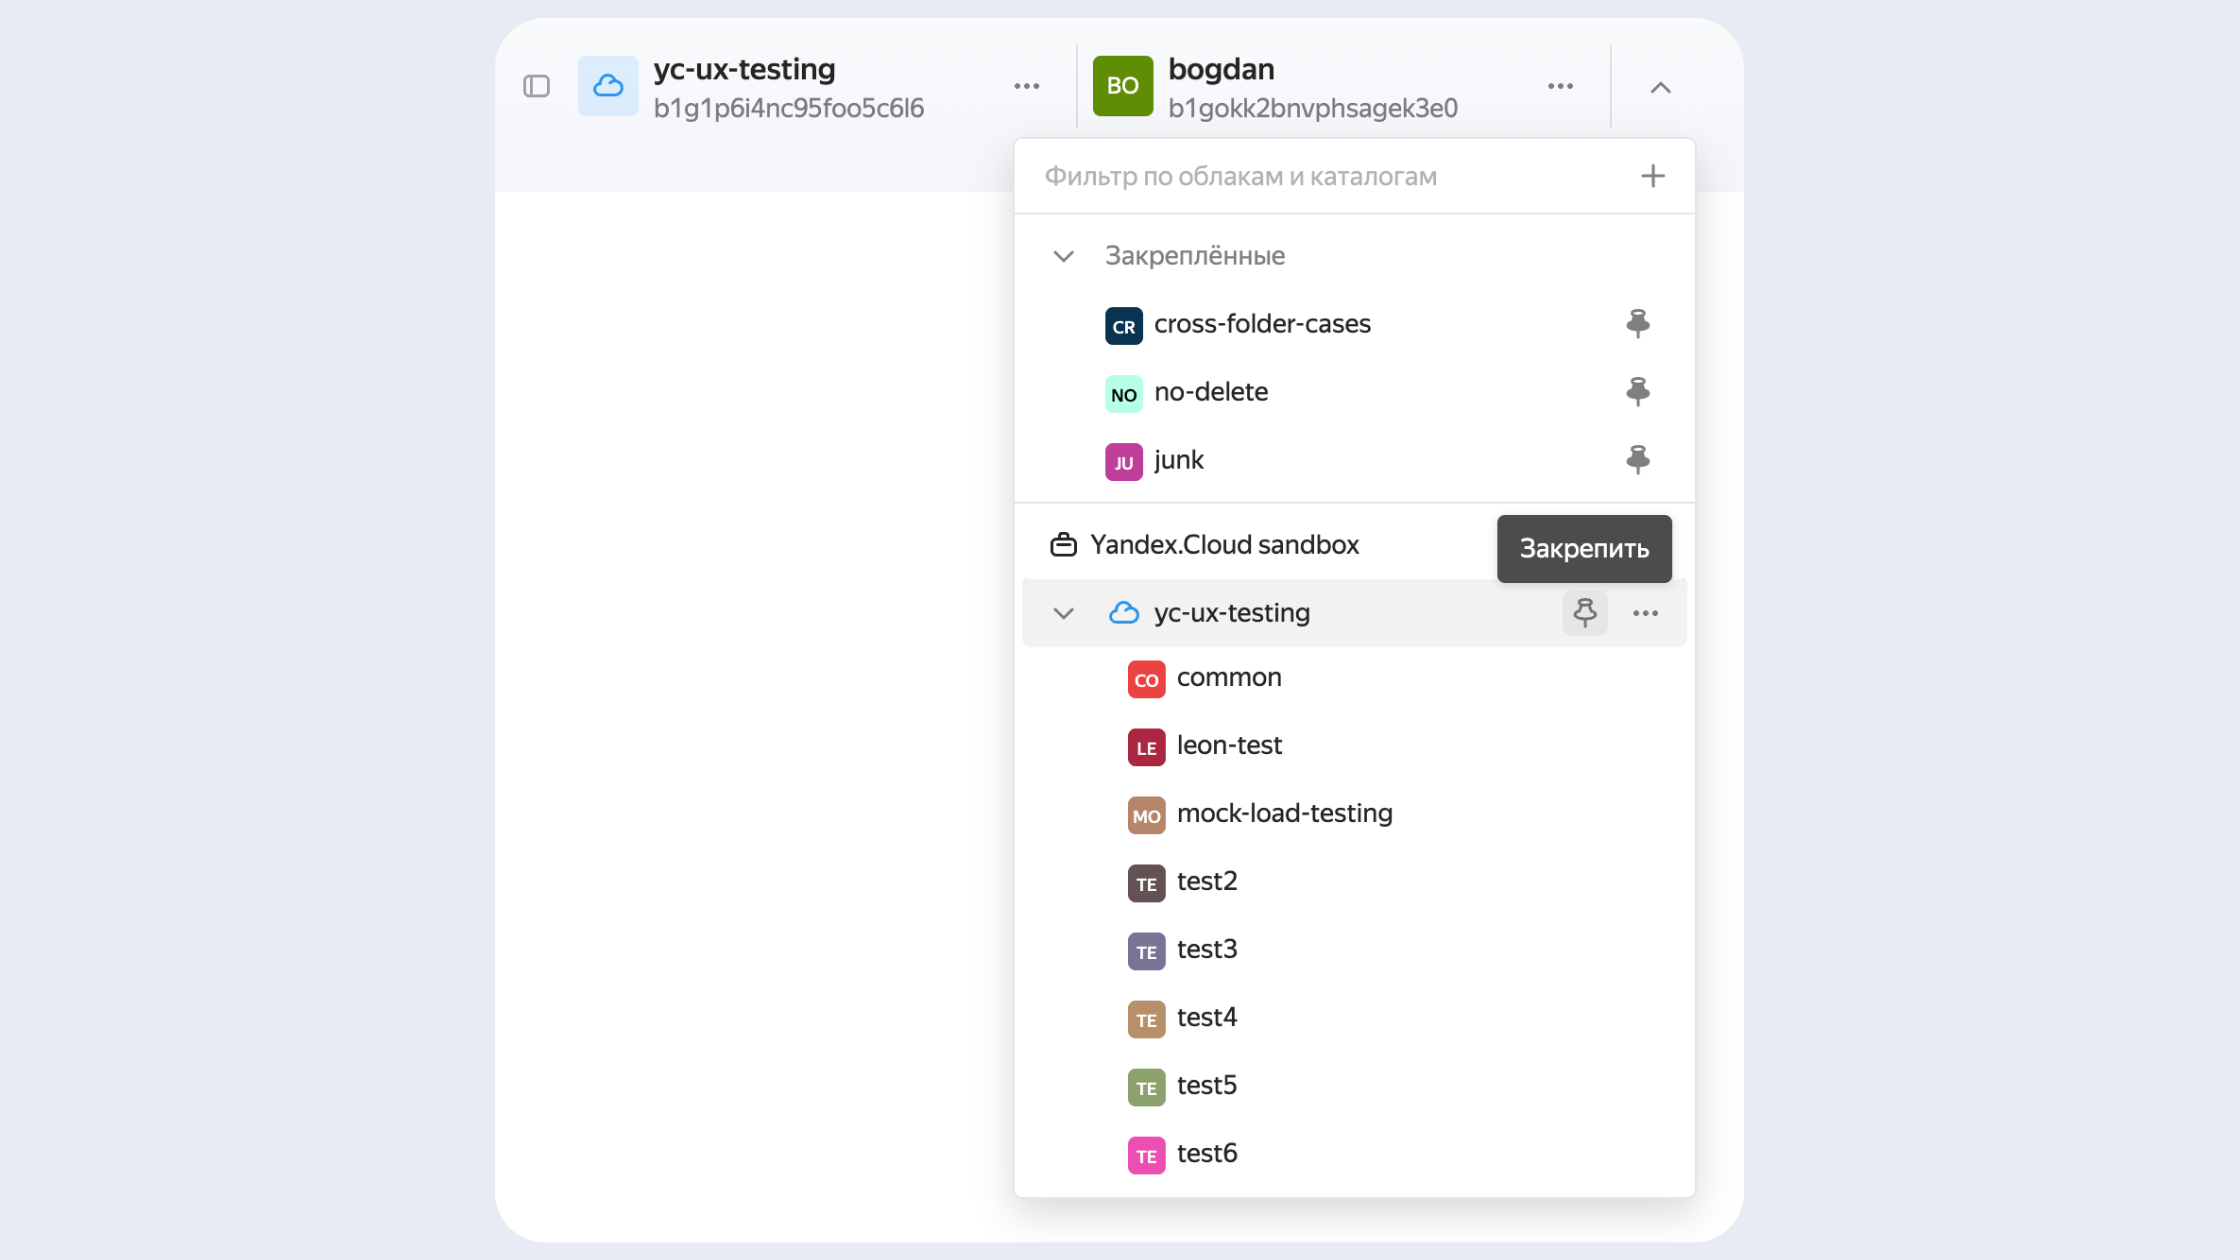Viewport: 2240px width, 1260px height.
Task: Click the yc-ux-testing cloud icon in header
Action: click(608, 86)
